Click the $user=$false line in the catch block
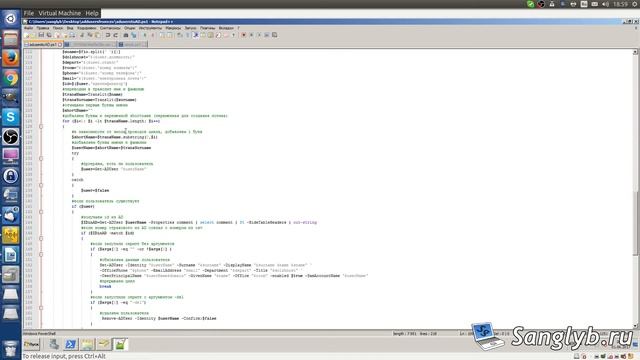The height and width of the screenshot is (360, 640). (95, 190)
